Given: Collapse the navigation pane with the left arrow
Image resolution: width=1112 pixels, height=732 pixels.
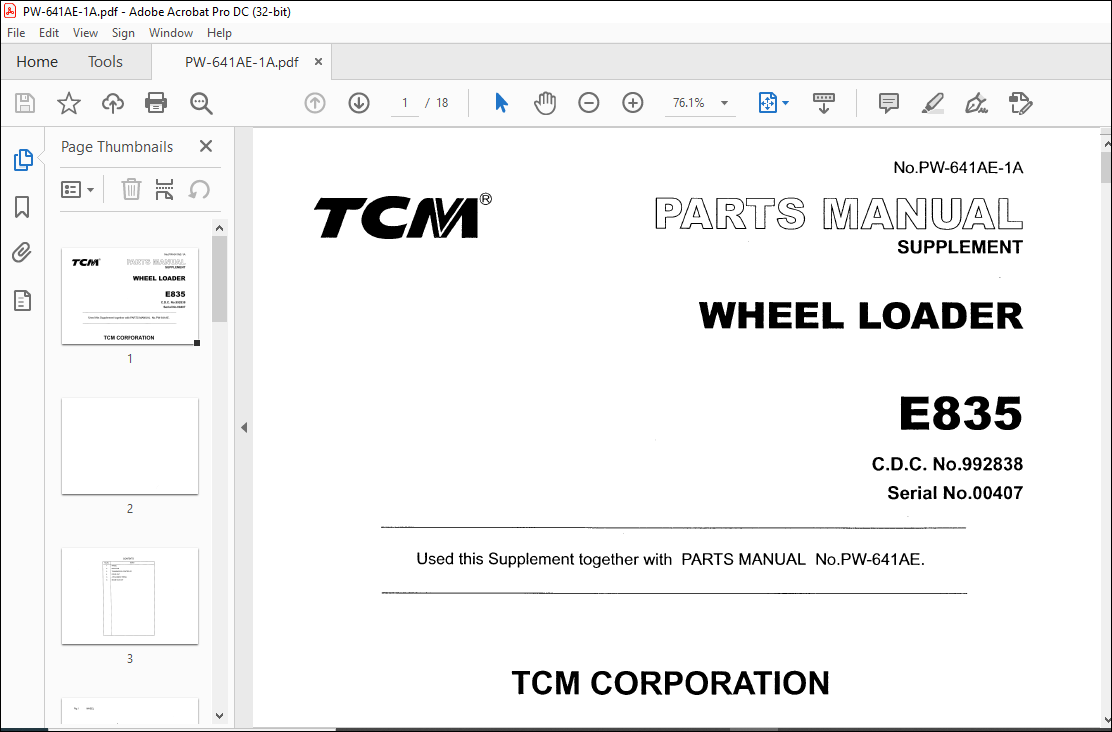Looking at the screenshot, I should point(244,428).
